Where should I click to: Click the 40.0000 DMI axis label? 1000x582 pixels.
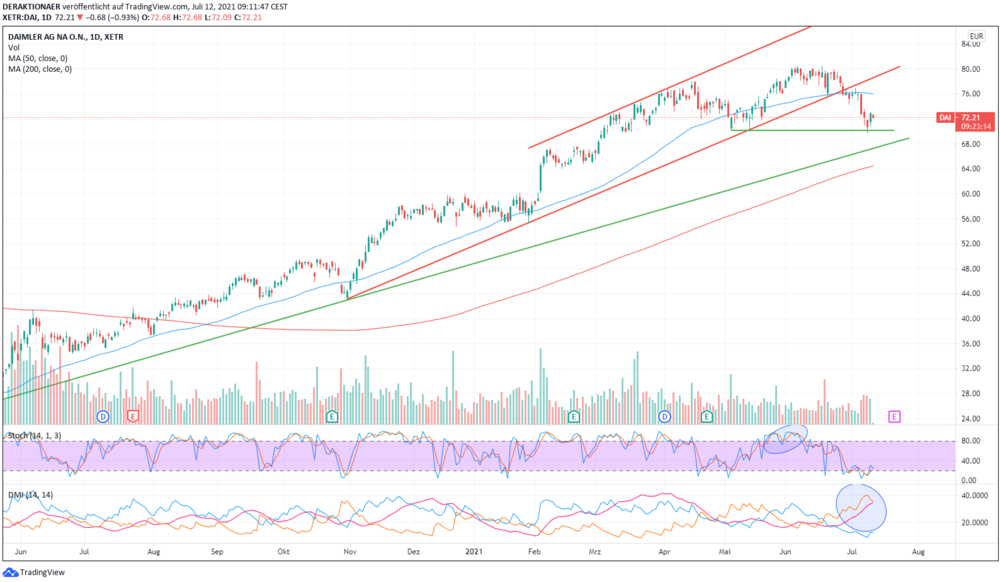[x=974, y=495]
